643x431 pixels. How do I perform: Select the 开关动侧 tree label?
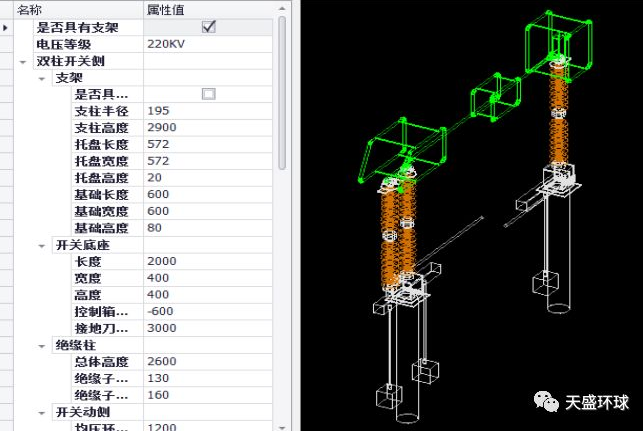[82, 412]
